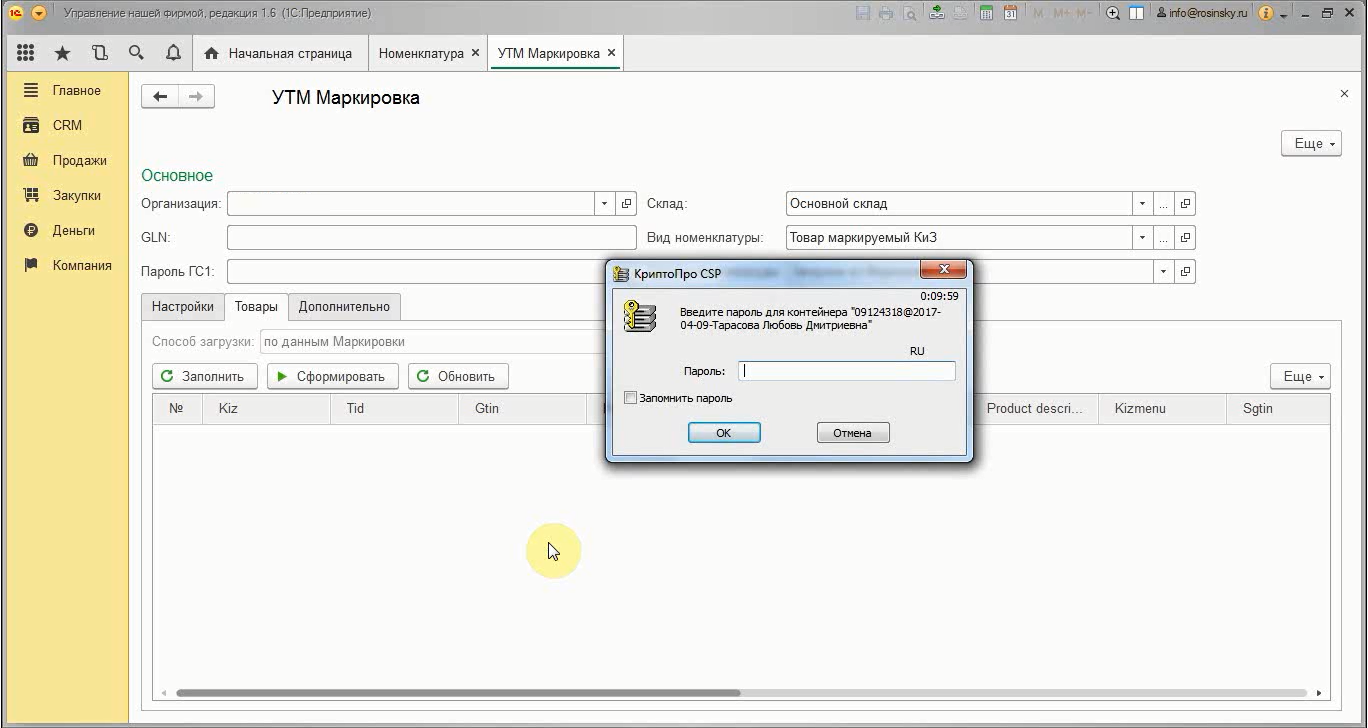Open the Организация field open-form icon
Screen dimensions: 1368x728
[x=627, y=204]
